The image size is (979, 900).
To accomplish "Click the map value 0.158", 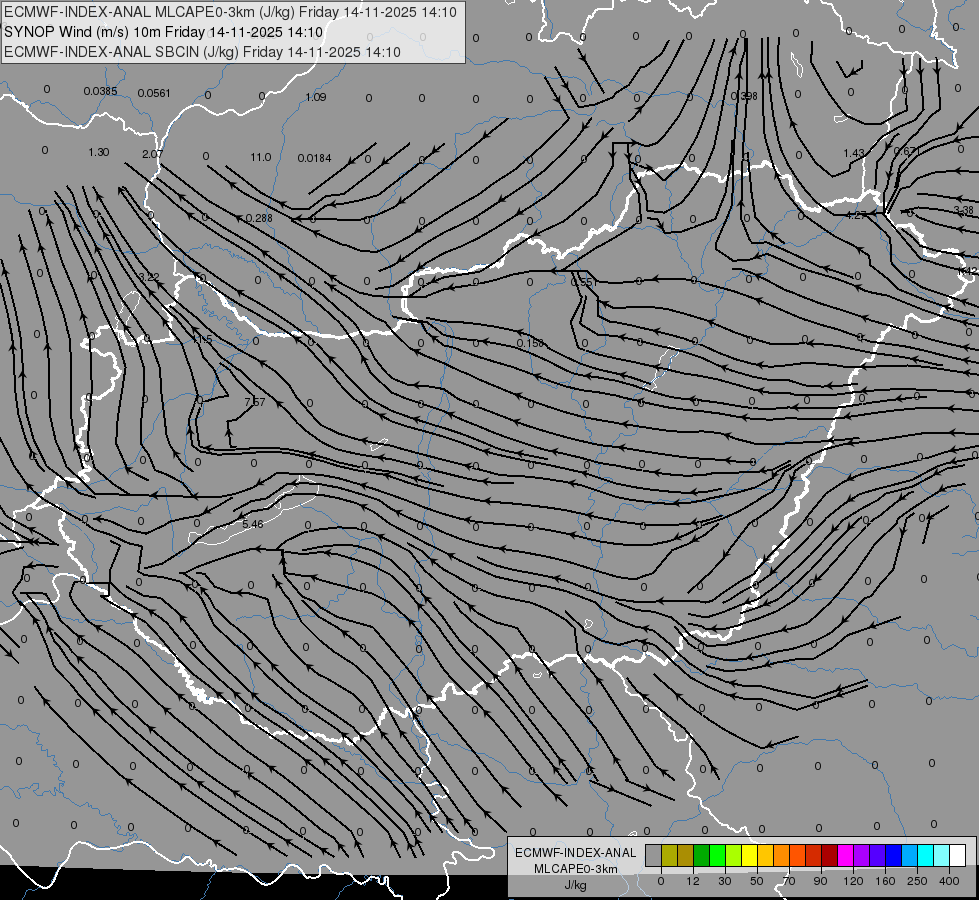I will click(x=530, y=343).
